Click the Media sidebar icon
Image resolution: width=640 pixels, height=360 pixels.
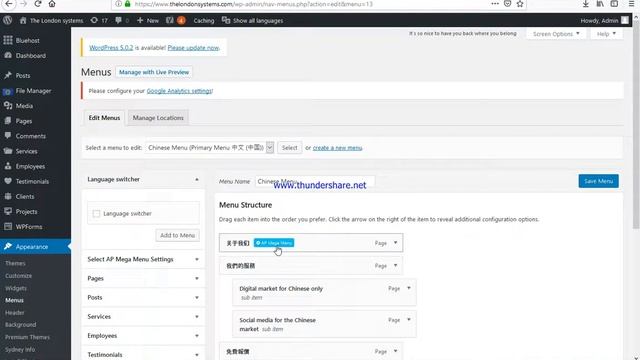8,106
